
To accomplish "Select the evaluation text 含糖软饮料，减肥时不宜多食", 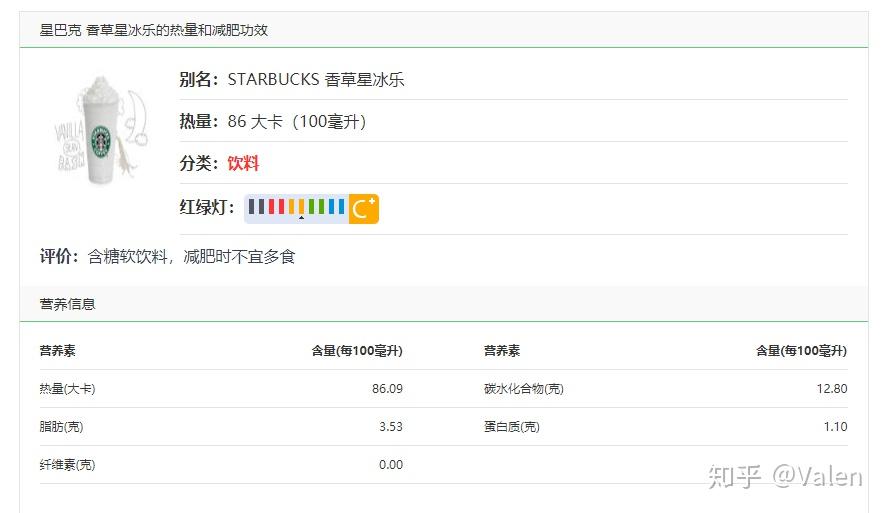I will coord(192,256).
